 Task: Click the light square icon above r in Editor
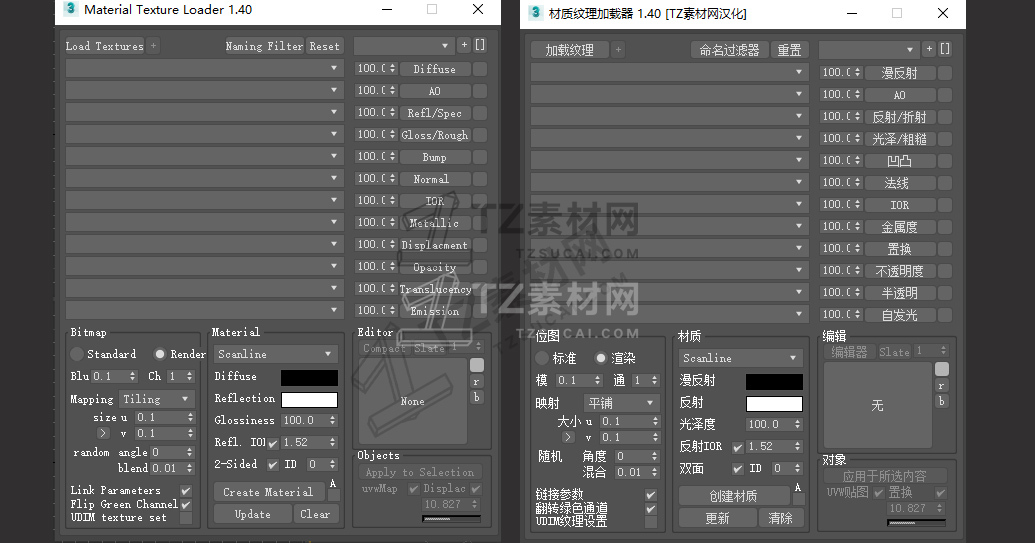tap(477, 365)
